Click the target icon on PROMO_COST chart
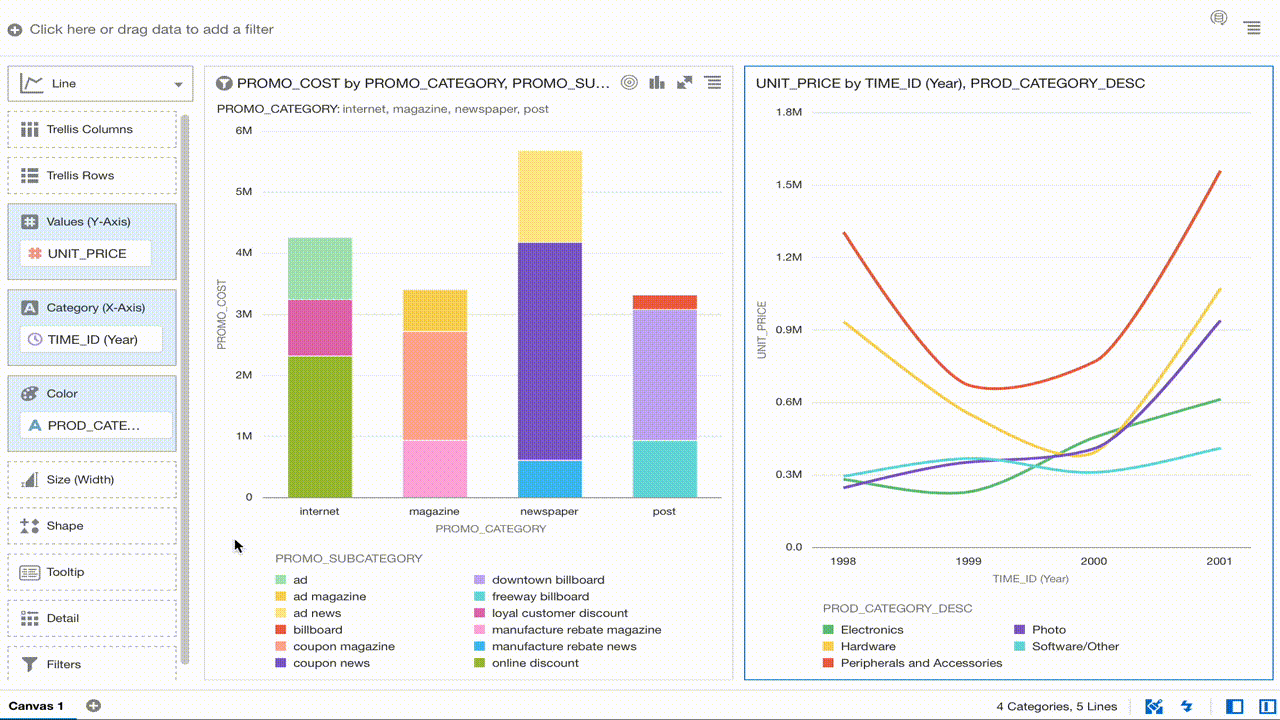The width and height of the screenshot is (1280, 720). click(x=629, y=83)
